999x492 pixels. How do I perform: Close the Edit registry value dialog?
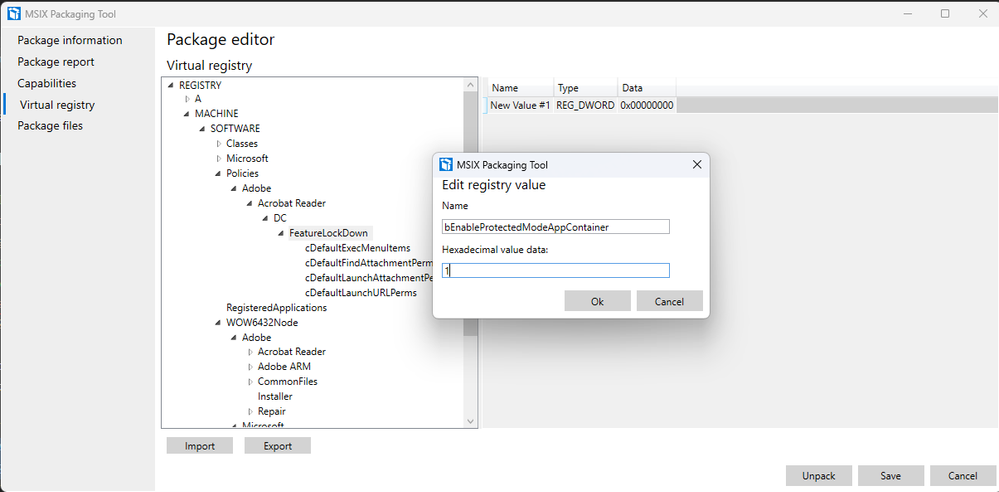coord(697,165)
